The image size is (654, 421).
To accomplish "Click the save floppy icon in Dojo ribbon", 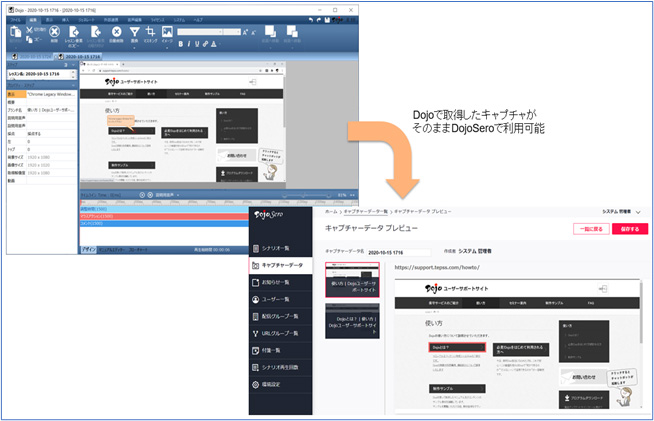I will 327,20.
